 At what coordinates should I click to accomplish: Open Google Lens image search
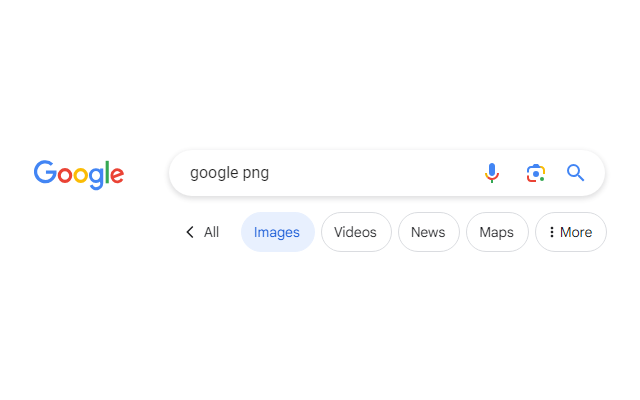pyautogui.click(x=536, y=173)
